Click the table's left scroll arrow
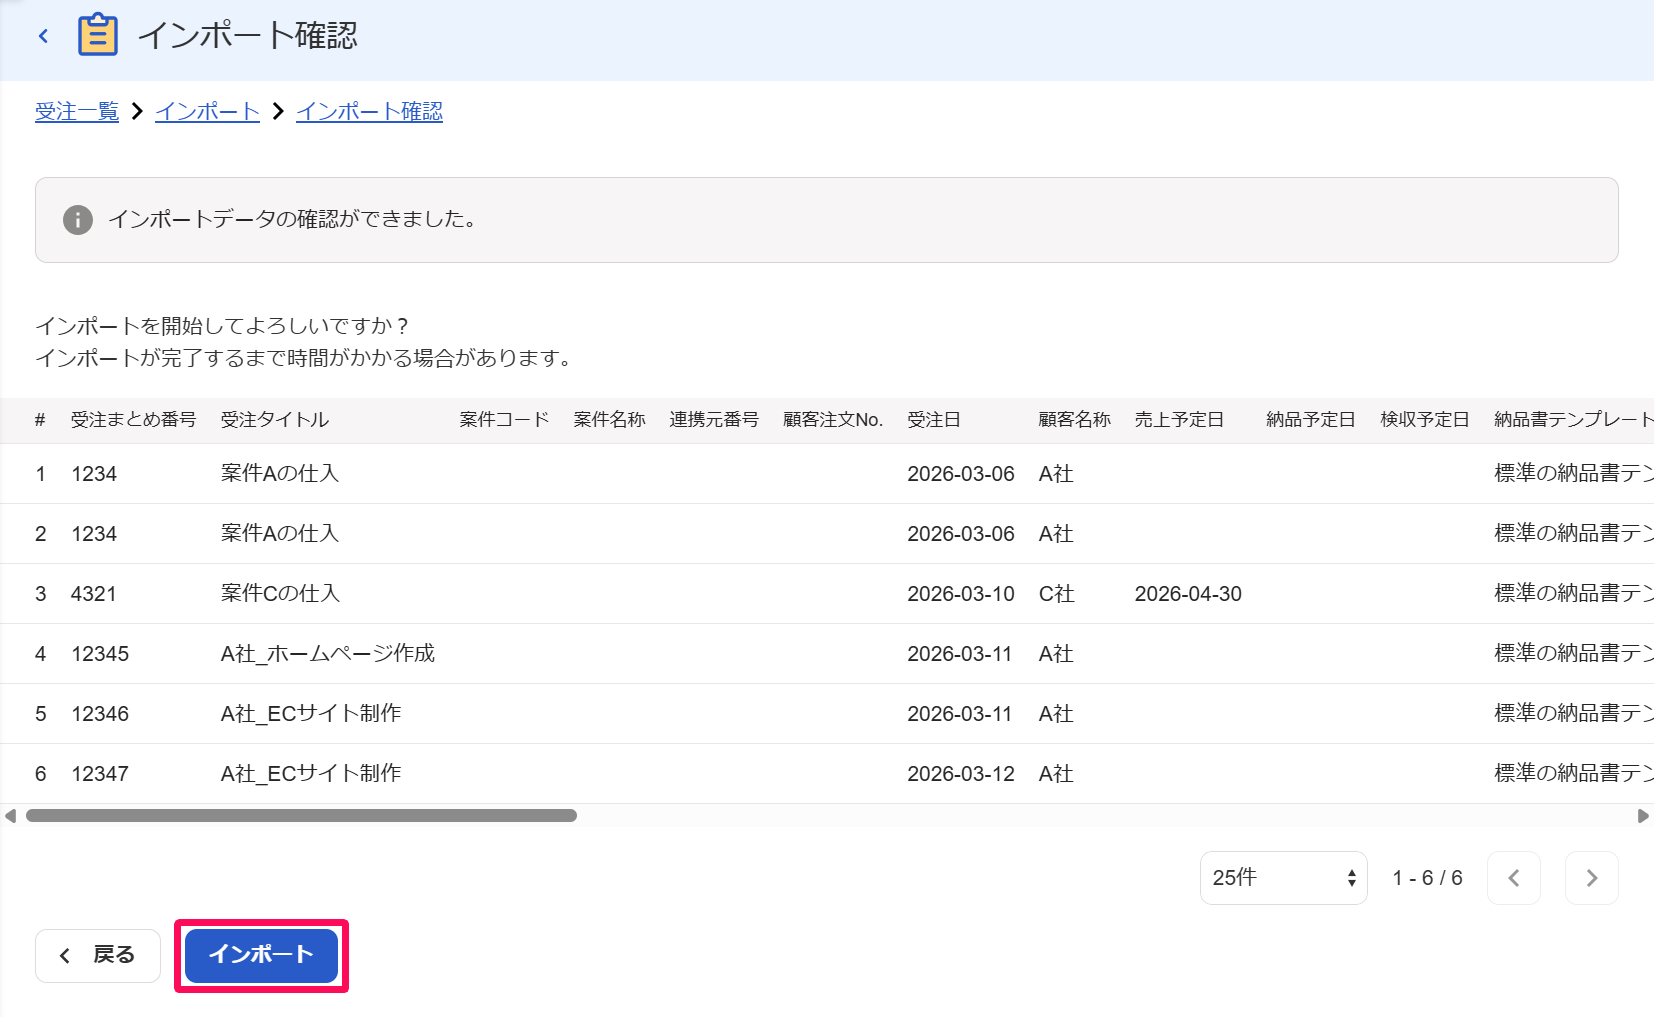This screenshot has width=1654, height=1017. click(x=10, y=816)
